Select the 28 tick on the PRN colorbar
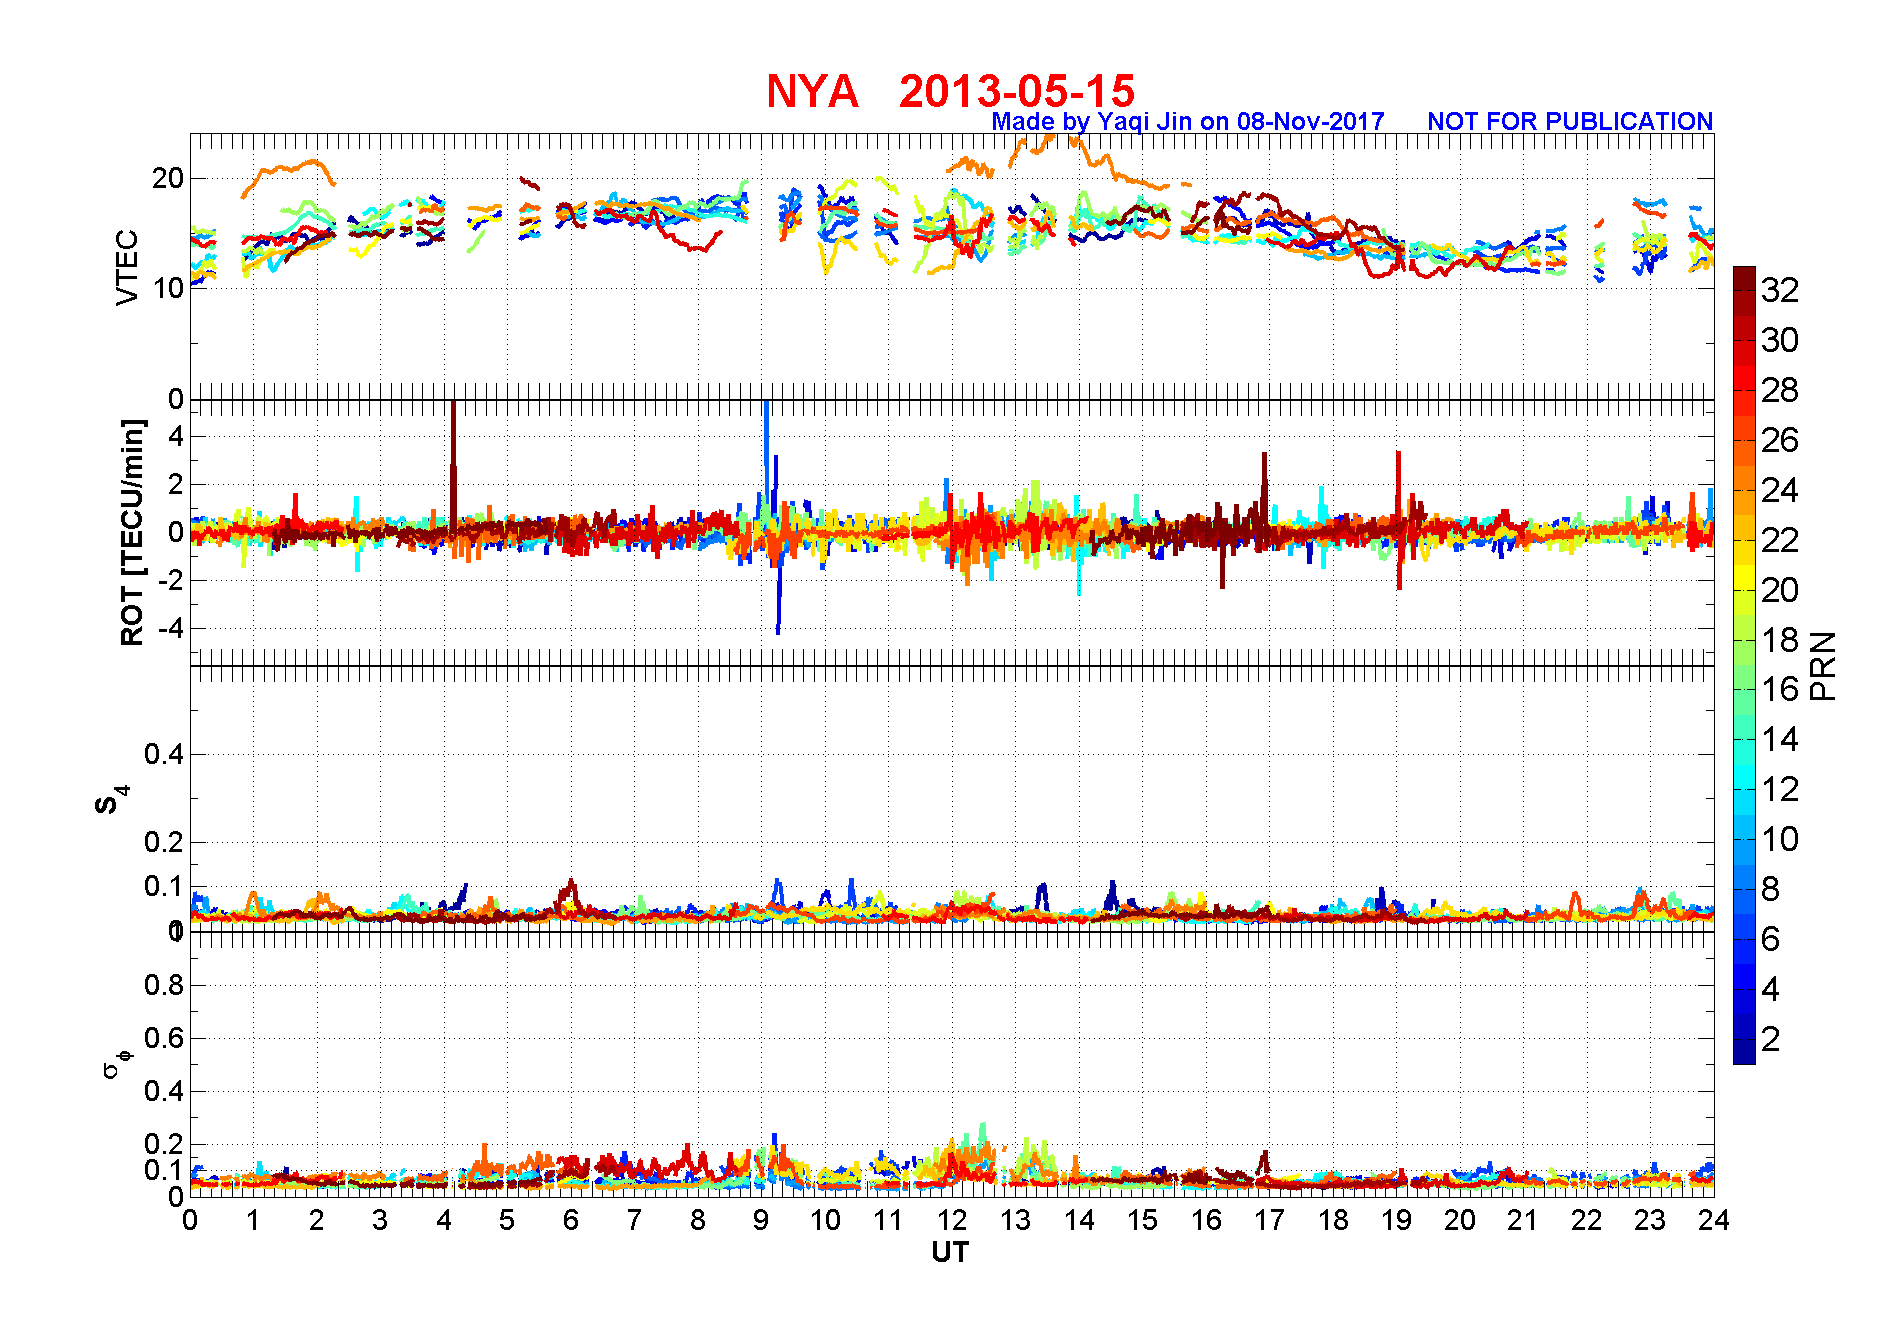The height and width of the screenshot is (1330, 1904). (1780, 390)
